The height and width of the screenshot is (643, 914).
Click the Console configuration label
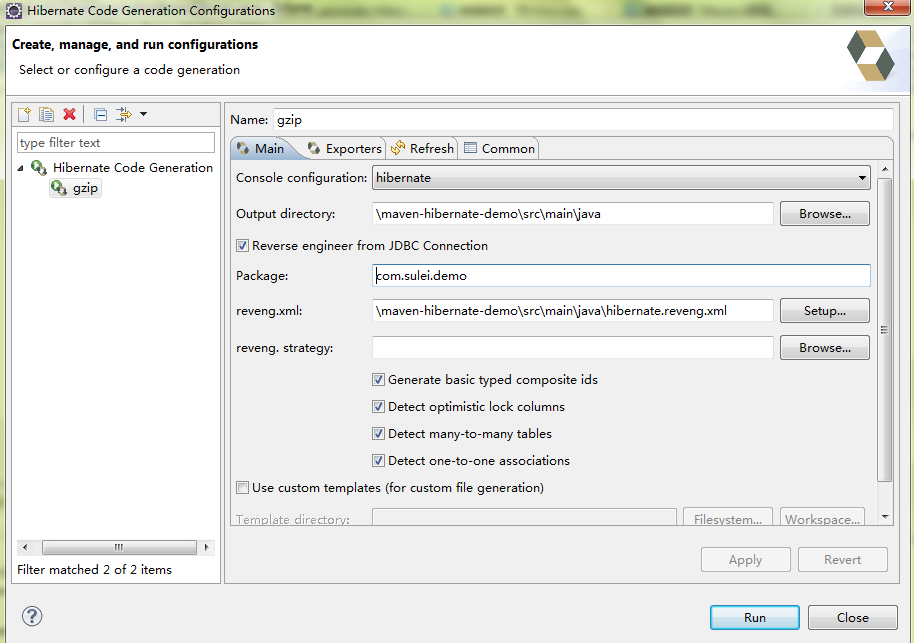coord(301,178)
